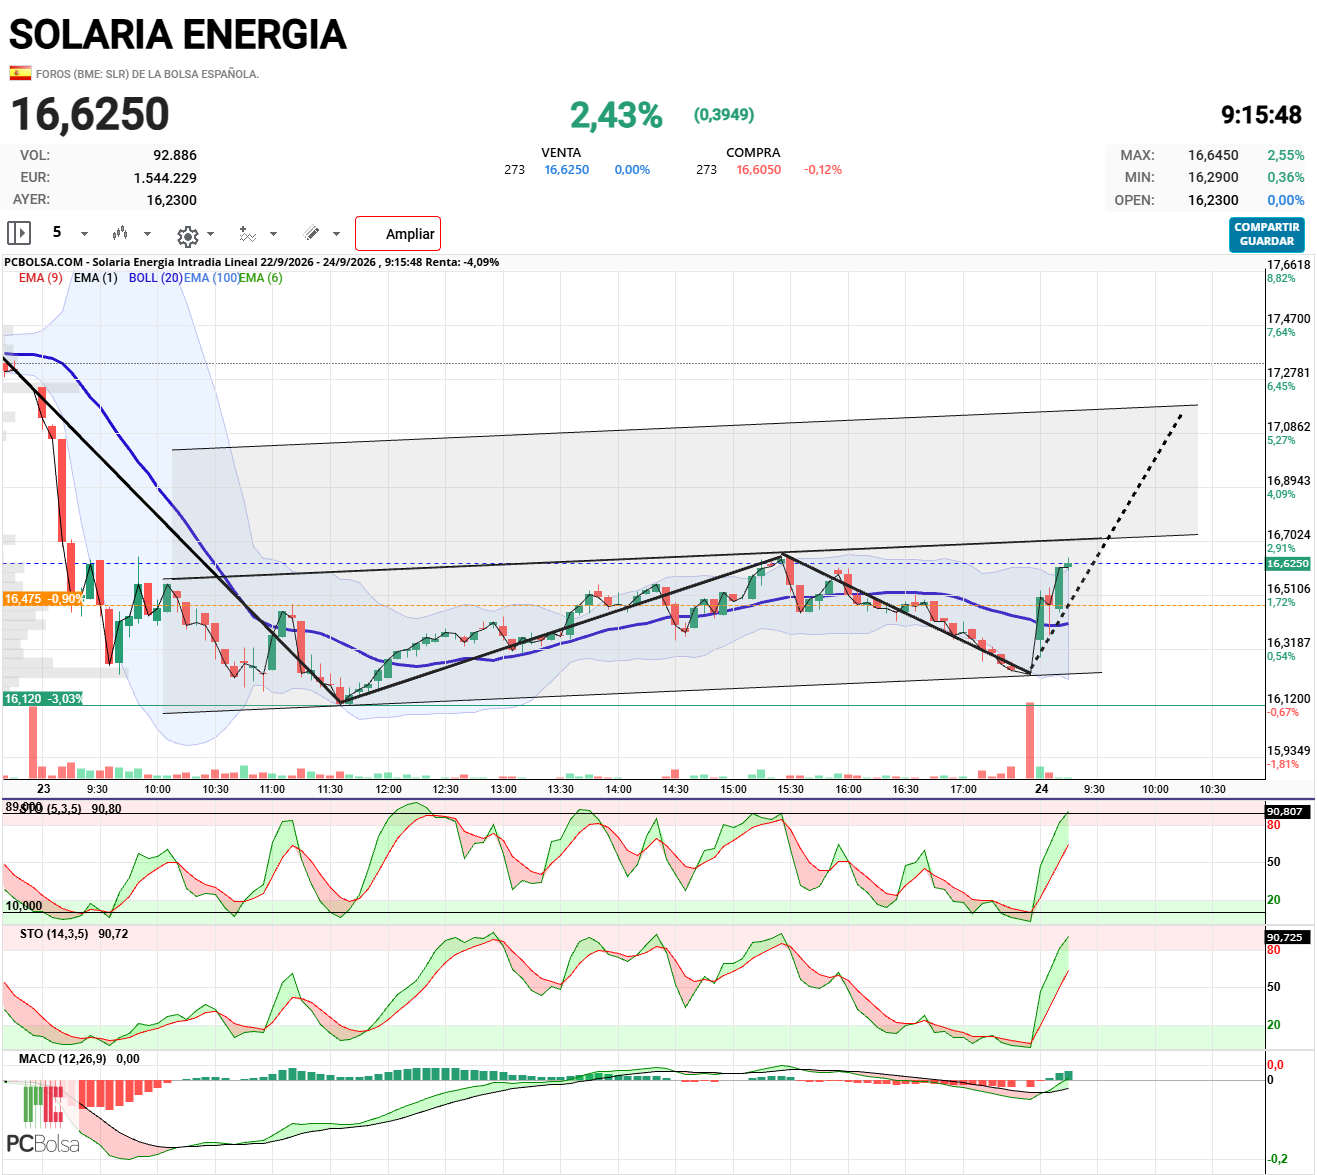Open the candlestick chart type icon

120,233
